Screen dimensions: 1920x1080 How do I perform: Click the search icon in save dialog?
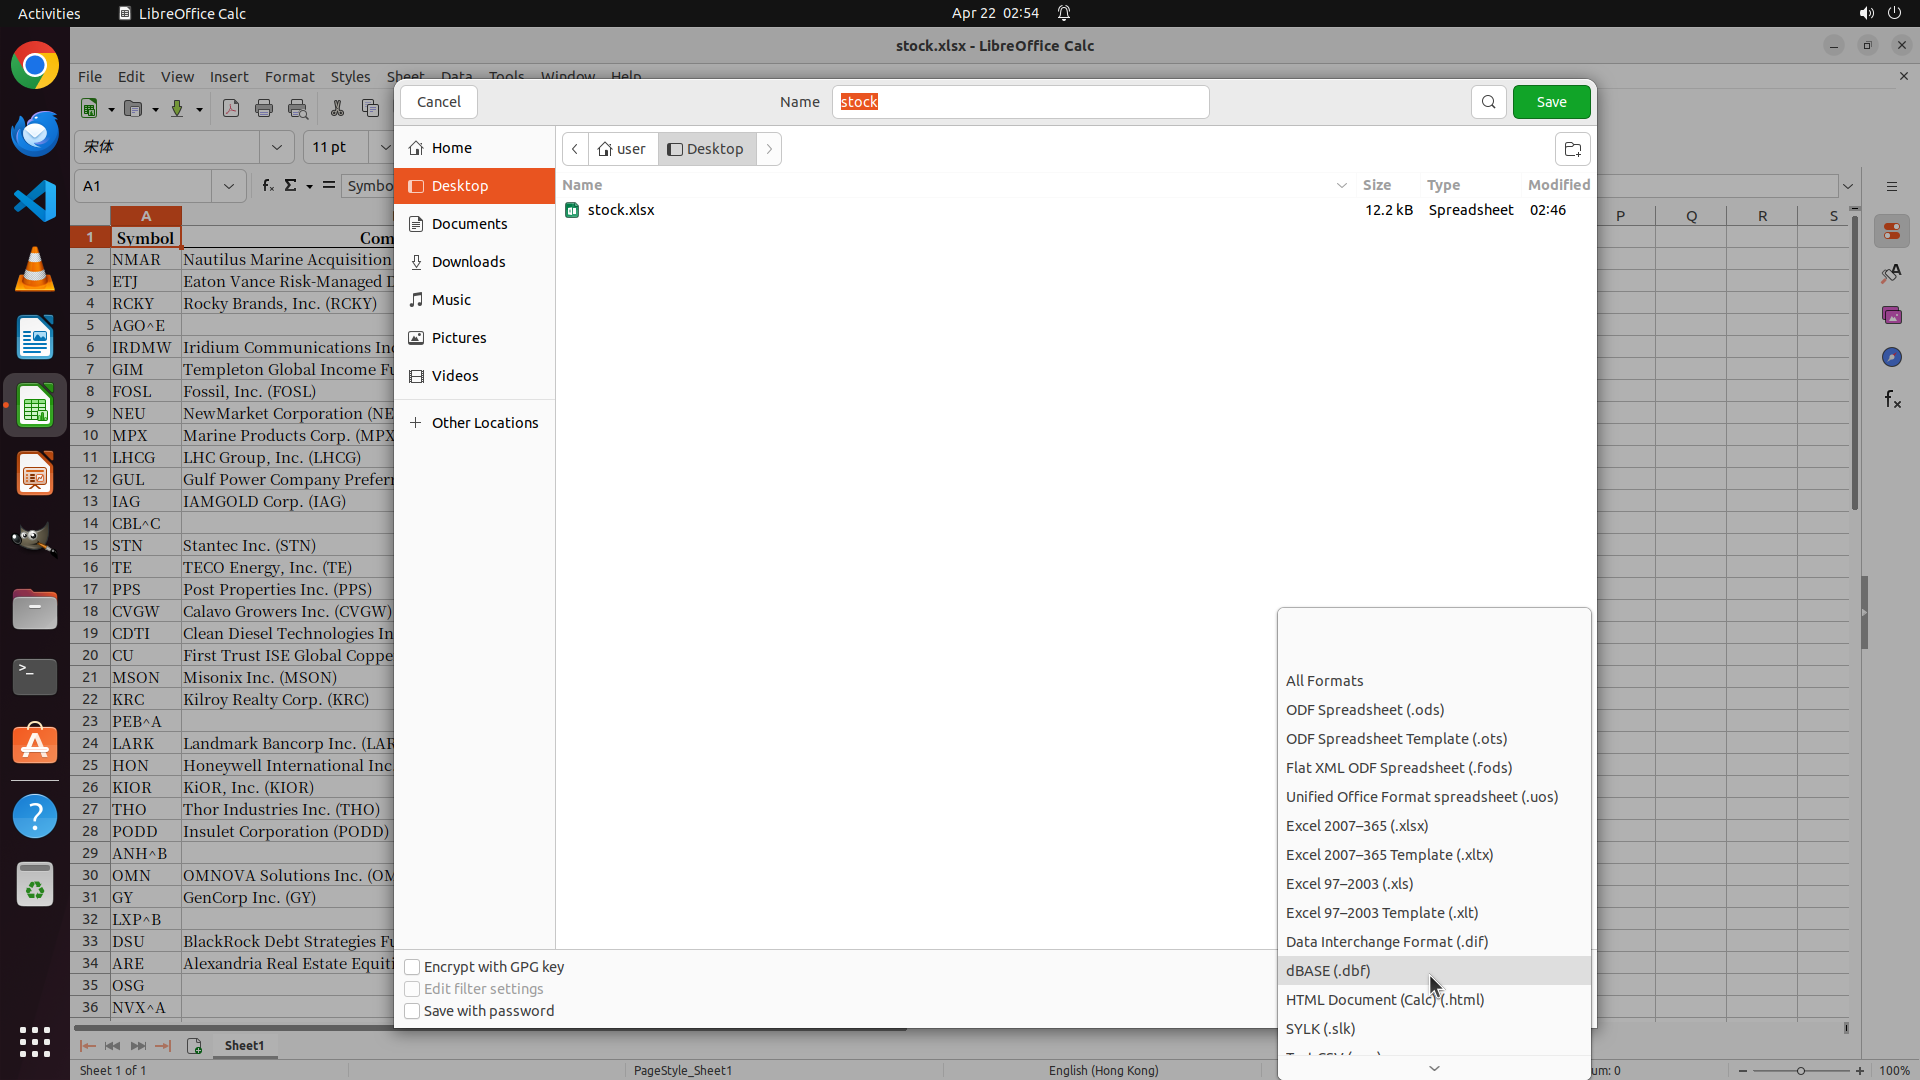point(1488,102)
